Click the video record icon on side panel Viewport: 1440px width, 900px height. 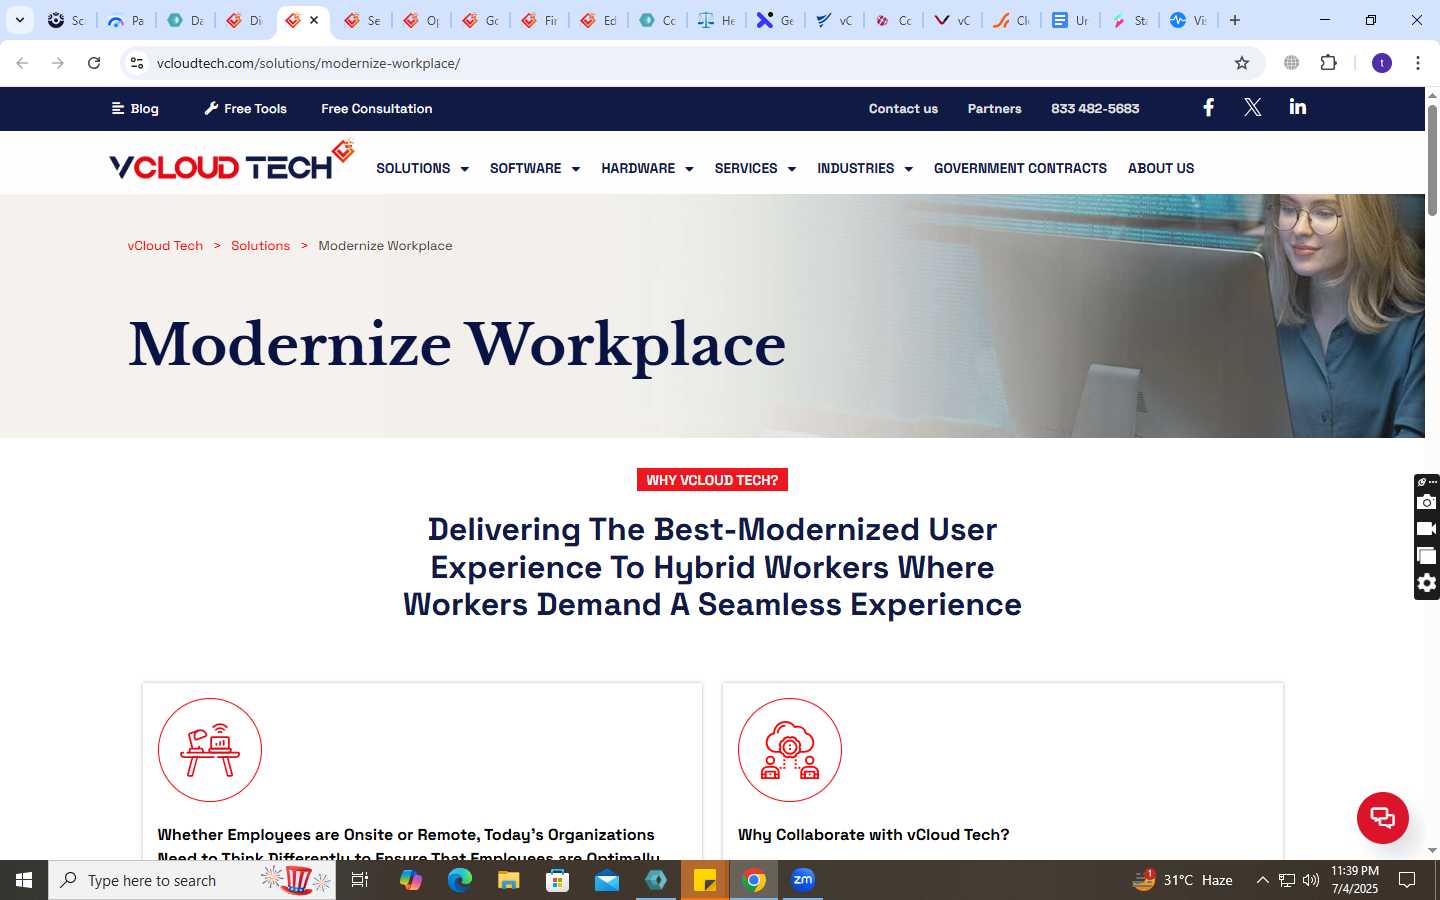pyautogui.click(x=1427, y=529)
